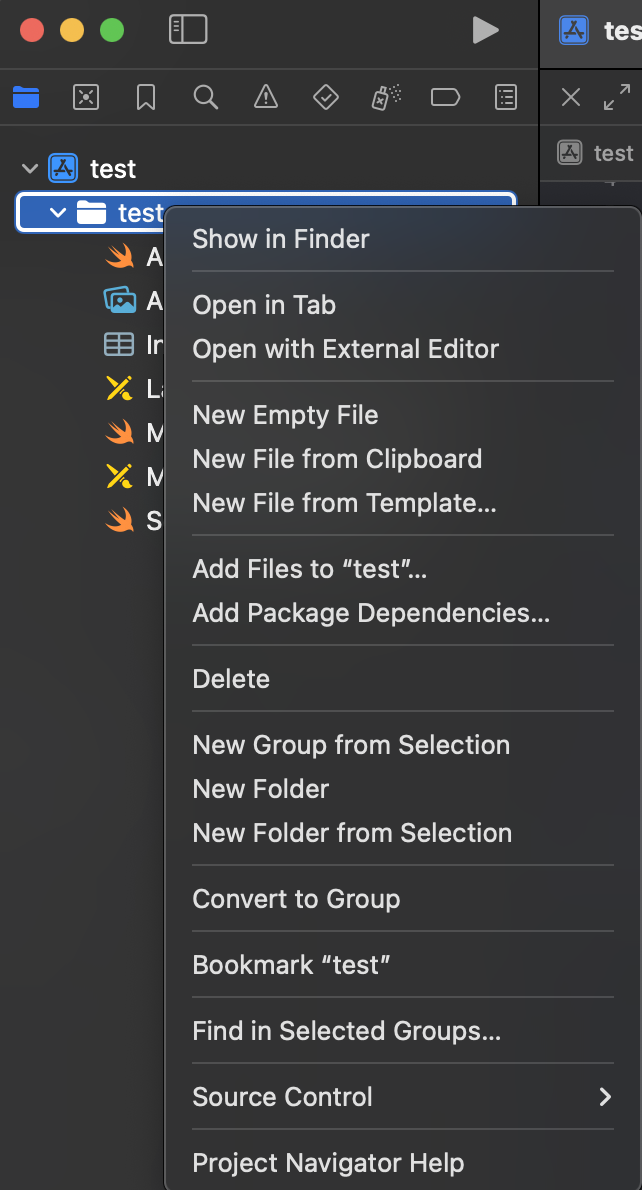Open the Source Control navigator icon
Screen dimensions: 642x1190
tap(86, 97)
